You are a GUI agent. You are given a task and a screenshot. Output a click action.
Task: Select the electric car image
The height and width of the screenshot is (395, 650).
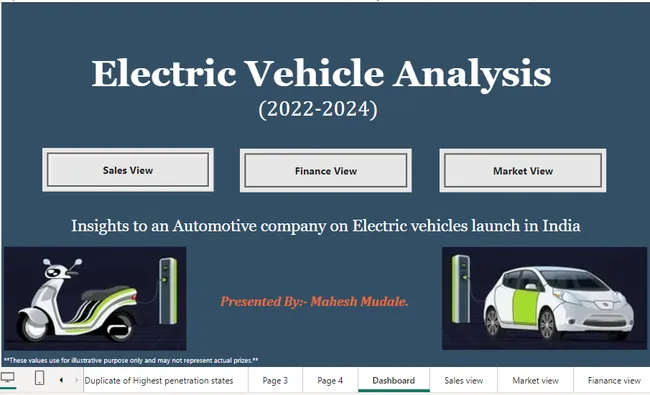(x=544, y=298)
